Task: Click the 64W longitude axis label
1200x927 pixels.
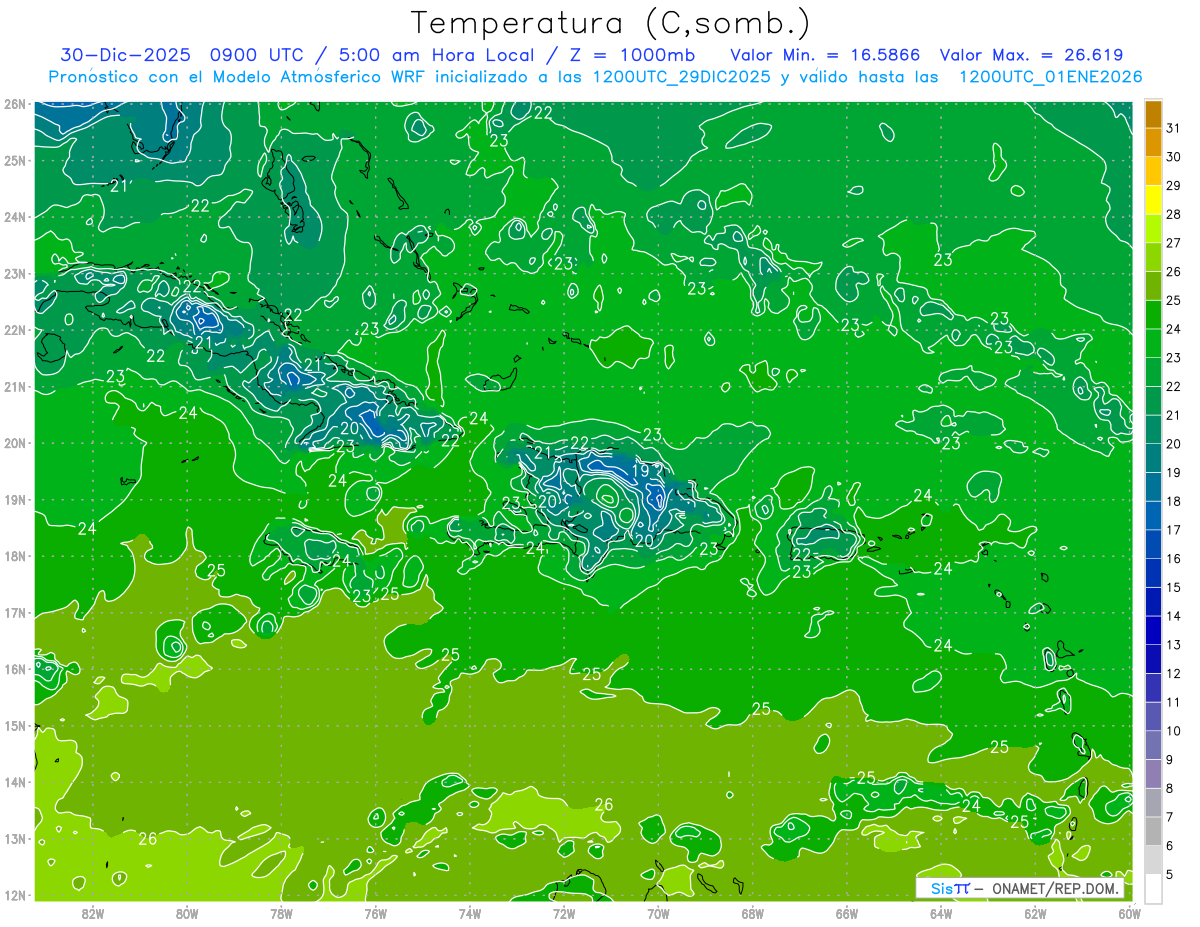Action: point(941,913)
